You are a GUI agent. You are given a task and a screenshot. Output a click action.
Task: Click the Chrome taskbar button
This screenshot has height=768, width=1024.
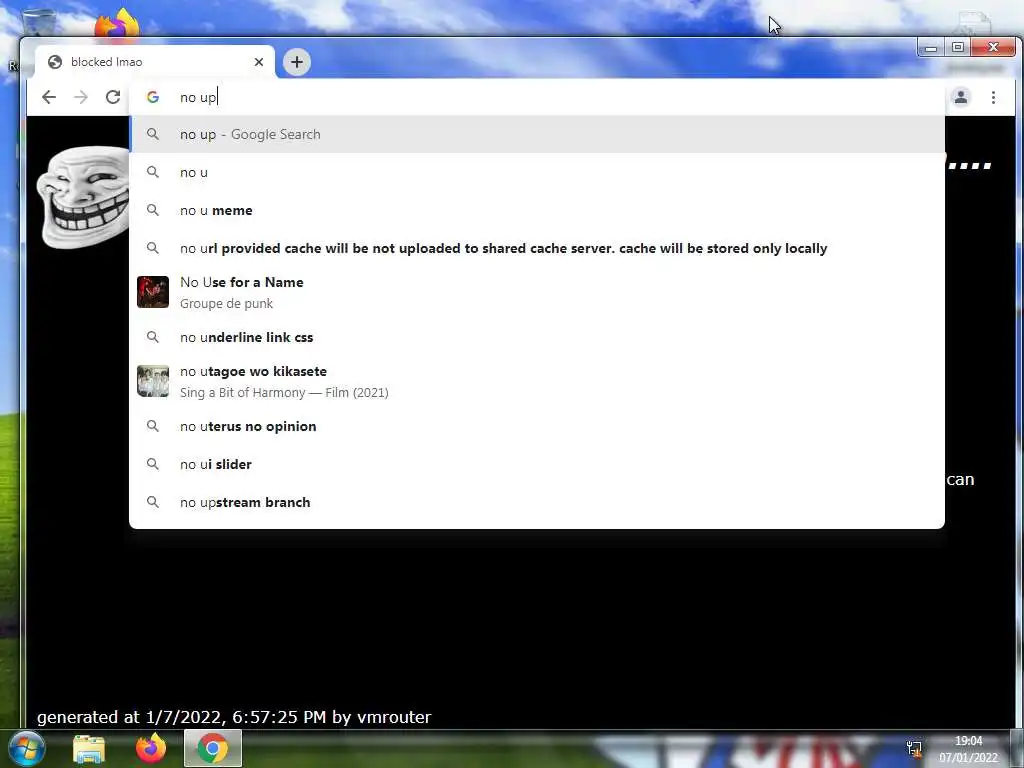point(213,748)
